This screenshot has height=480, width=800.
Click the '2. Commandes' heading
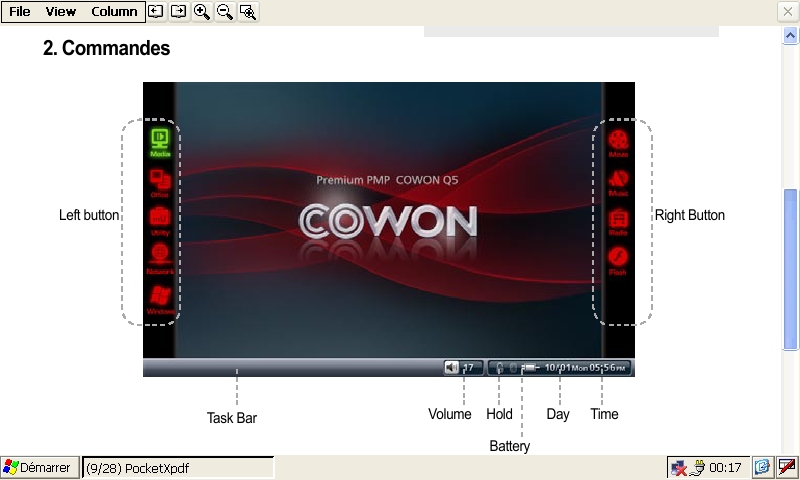[107, 48]
